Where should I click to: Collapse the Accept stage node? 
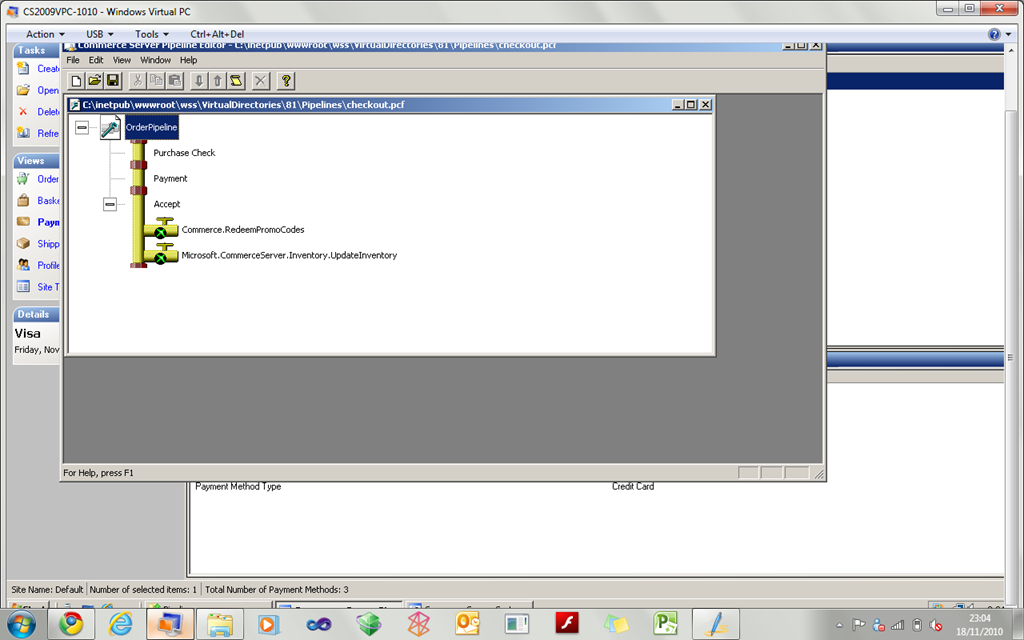pyautogui.click(x=110, y=204)
